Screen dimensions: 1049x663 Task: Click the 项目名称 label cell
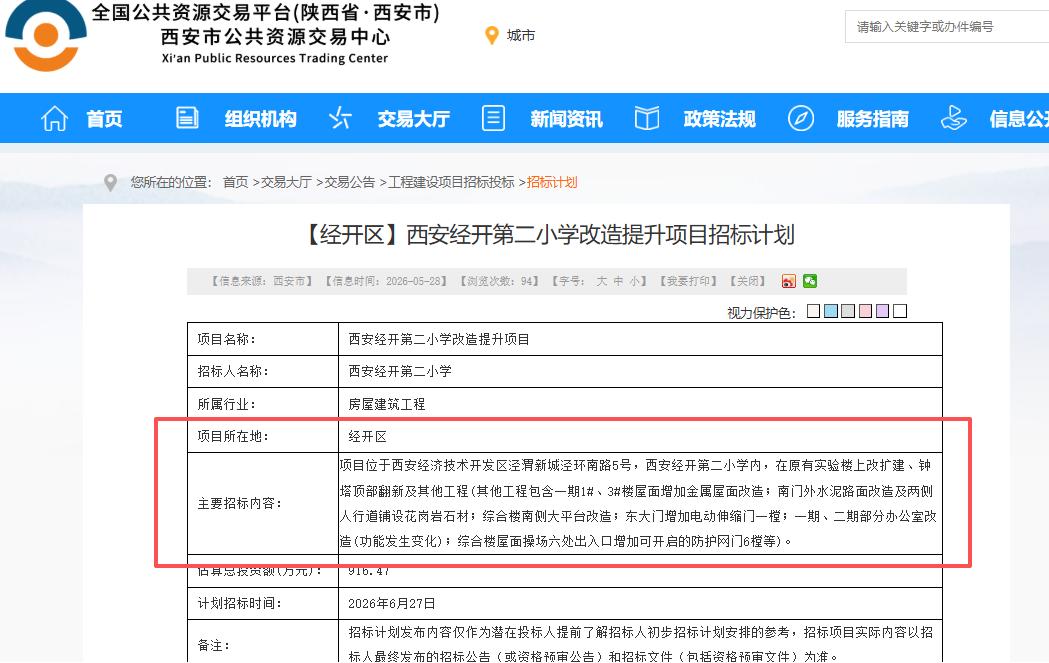263,339
